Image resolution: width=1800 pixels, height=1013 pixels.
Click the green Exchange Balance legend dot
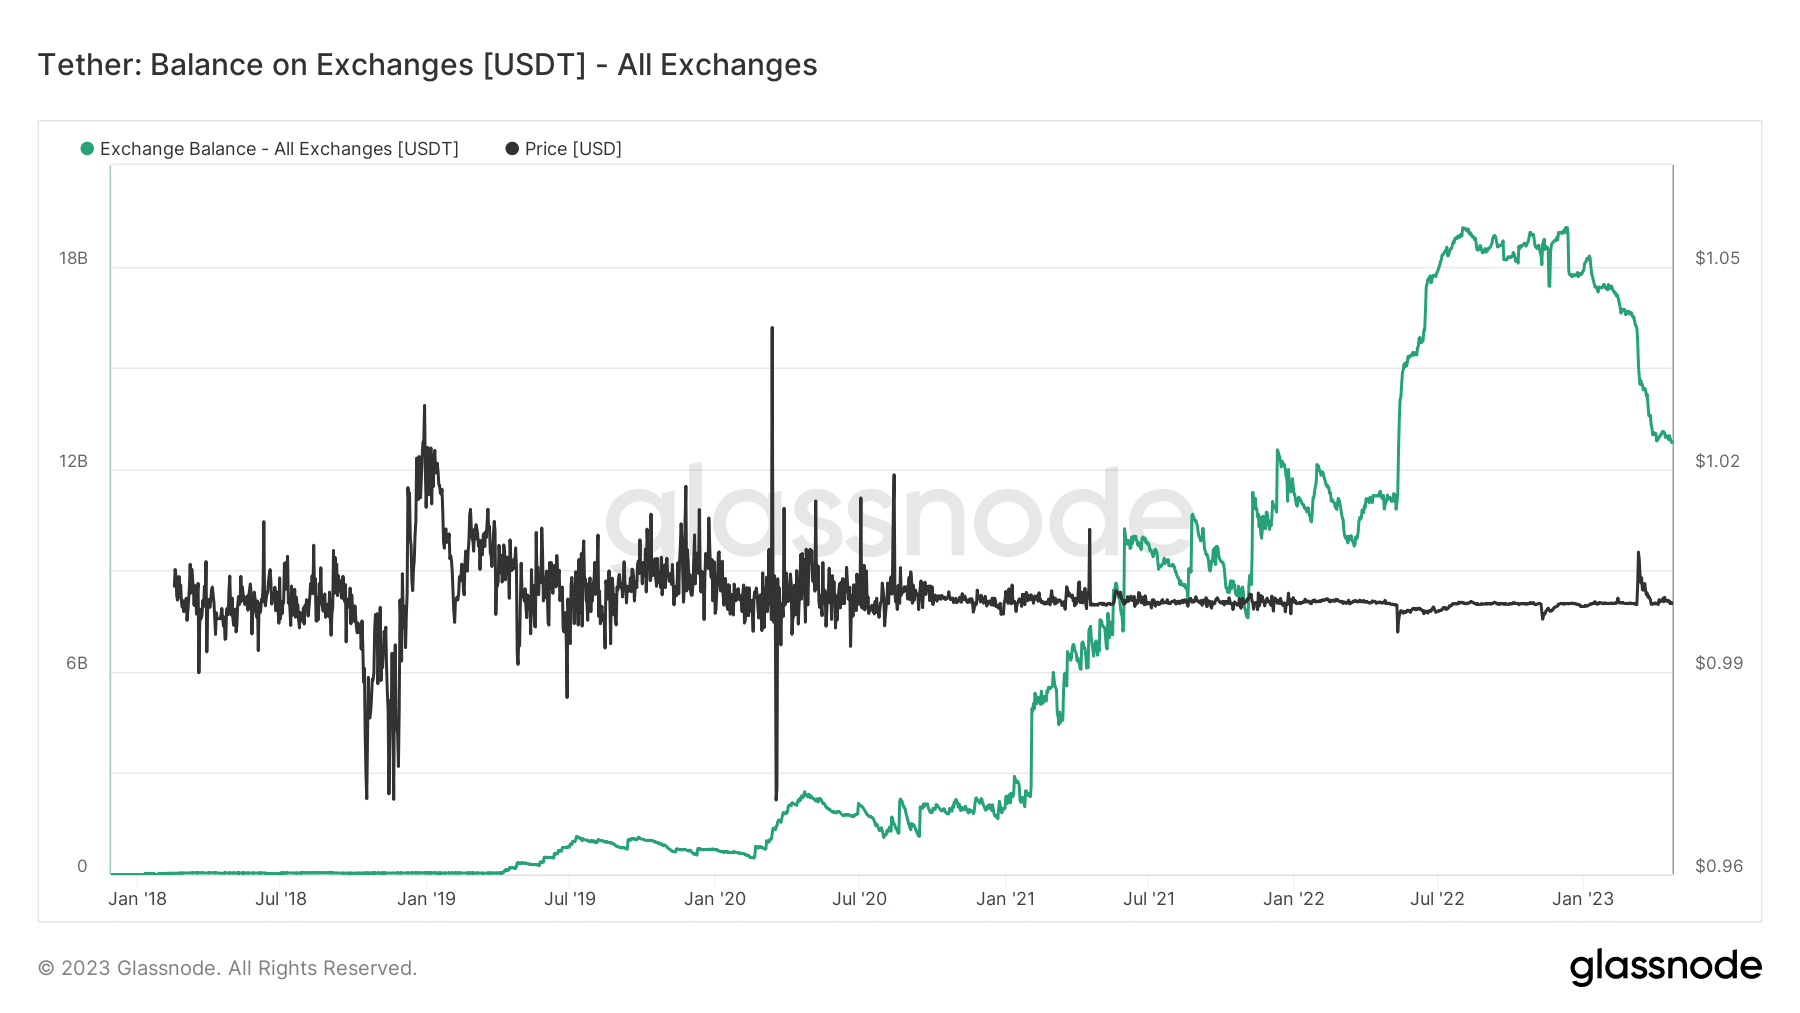88,149
